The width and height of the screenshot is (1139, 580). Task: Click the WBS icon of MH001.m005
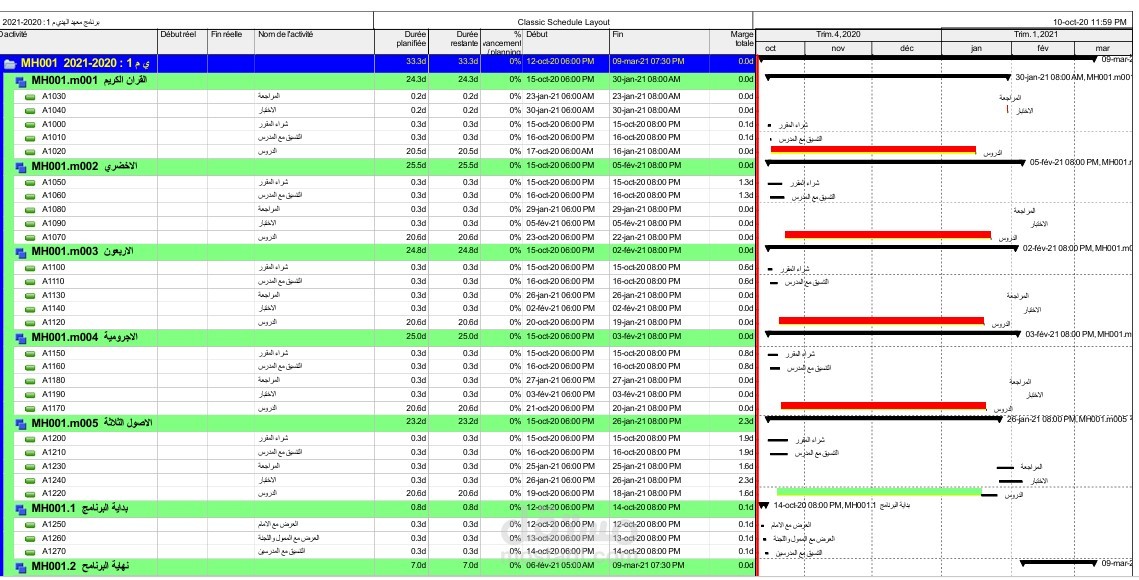20,424
